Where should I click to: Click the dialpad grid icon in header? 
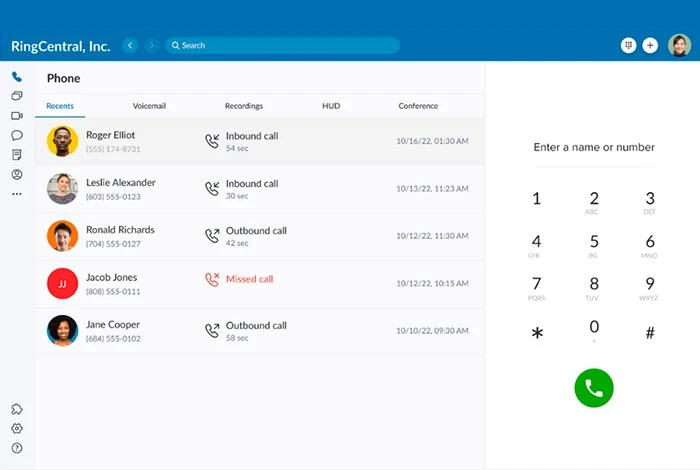pyautogui.click(x=629, y=45)
